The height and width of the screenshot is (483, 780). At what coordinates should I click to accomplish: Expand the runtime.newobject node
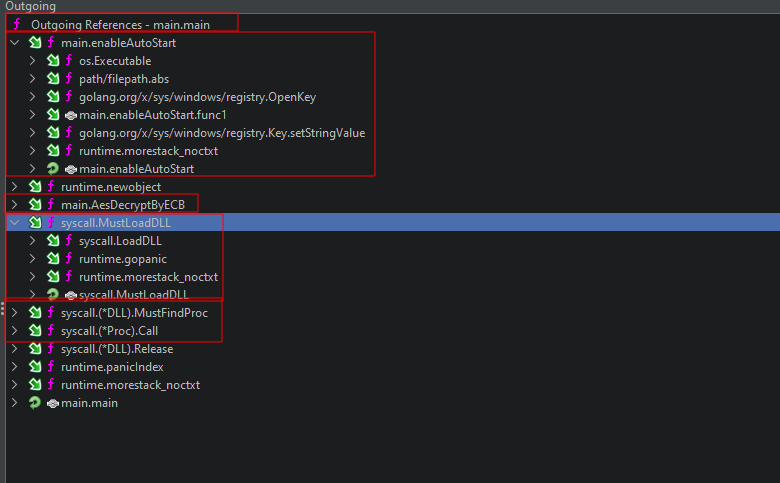tap(15, 187)
